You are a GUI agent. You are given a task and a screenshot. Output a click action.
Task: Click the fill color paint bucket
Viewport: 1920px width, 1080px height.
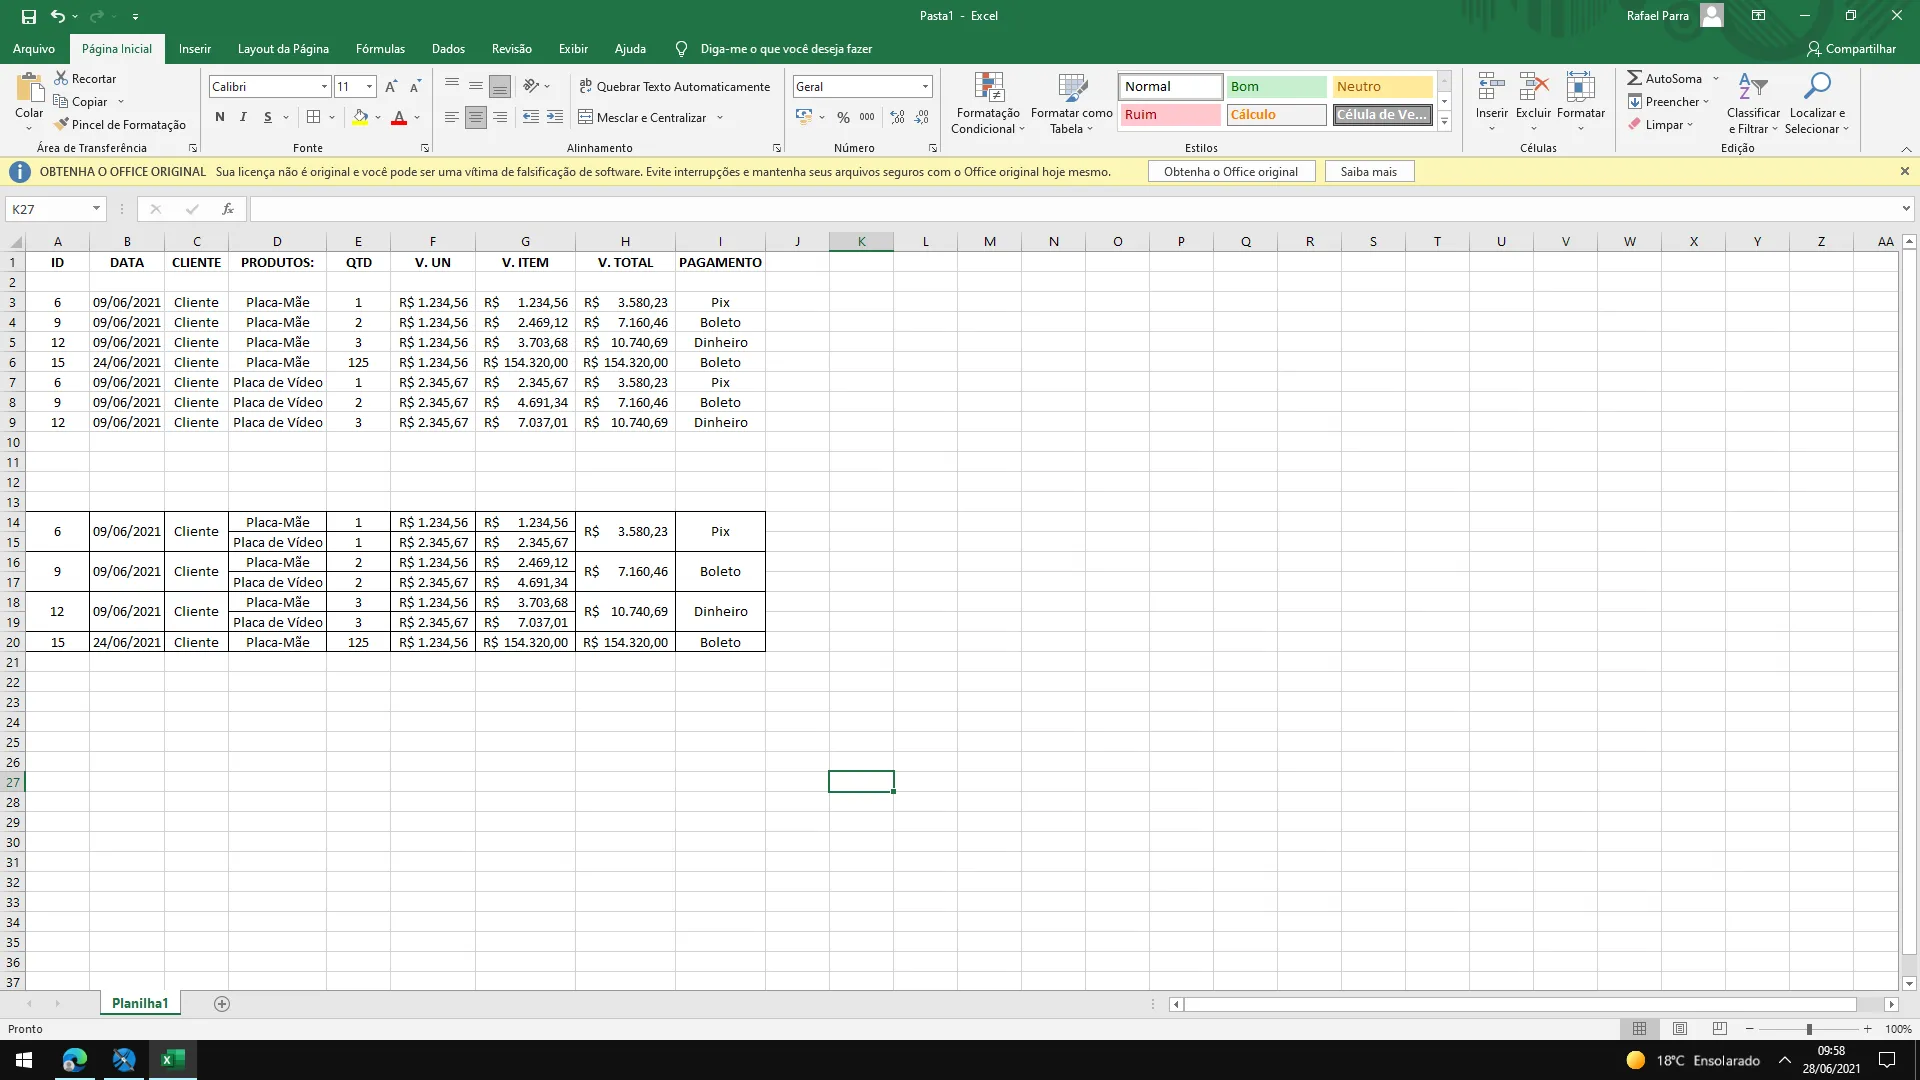coord(360,117)
